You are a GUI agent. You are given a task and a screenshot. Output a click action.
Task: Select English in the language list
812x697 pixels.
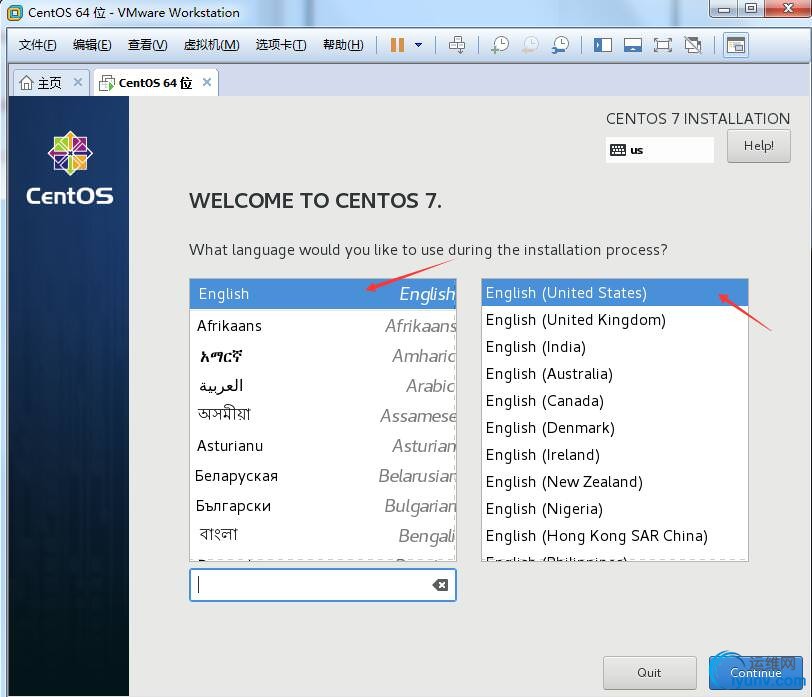click(323, 294)
